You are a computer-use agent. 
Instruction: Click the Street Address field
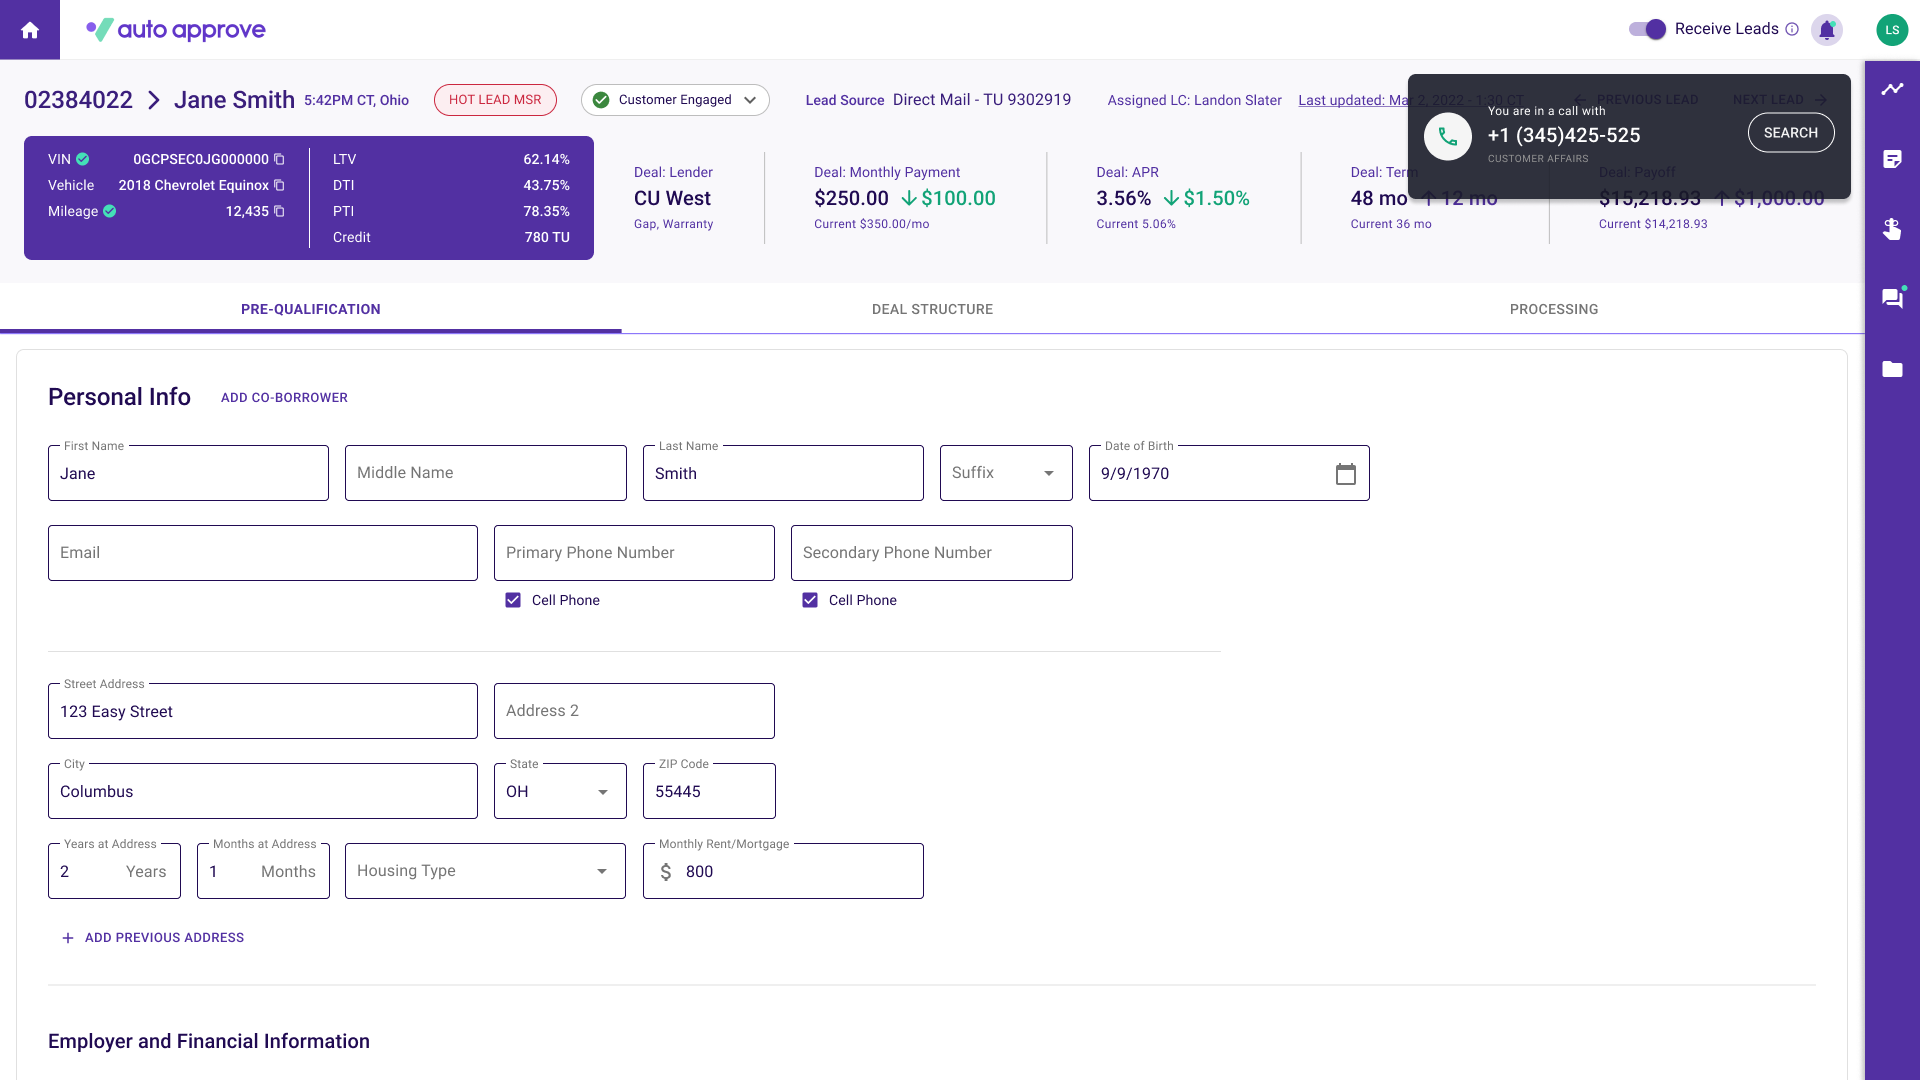pyautogui.click(x=263, y=711)
